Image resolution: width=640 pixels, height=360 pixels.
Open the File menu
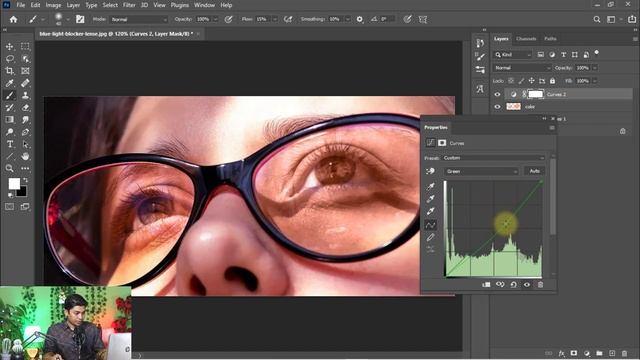(x=20, y=5)
